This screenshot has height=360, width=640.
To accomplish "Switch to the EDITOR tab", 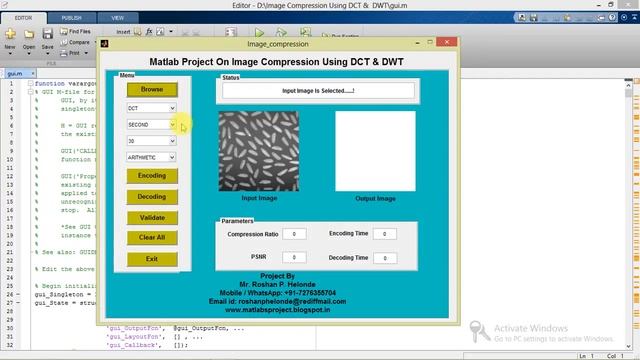I will pos(23,18).
